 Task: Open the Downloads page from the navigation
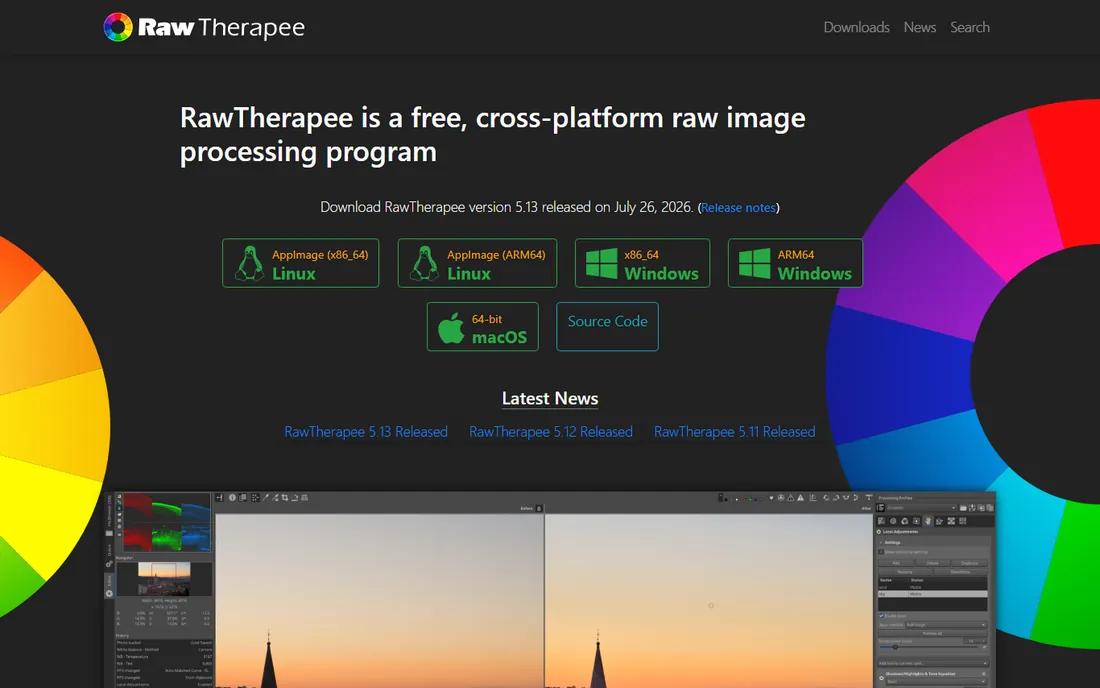click(856, 27)
